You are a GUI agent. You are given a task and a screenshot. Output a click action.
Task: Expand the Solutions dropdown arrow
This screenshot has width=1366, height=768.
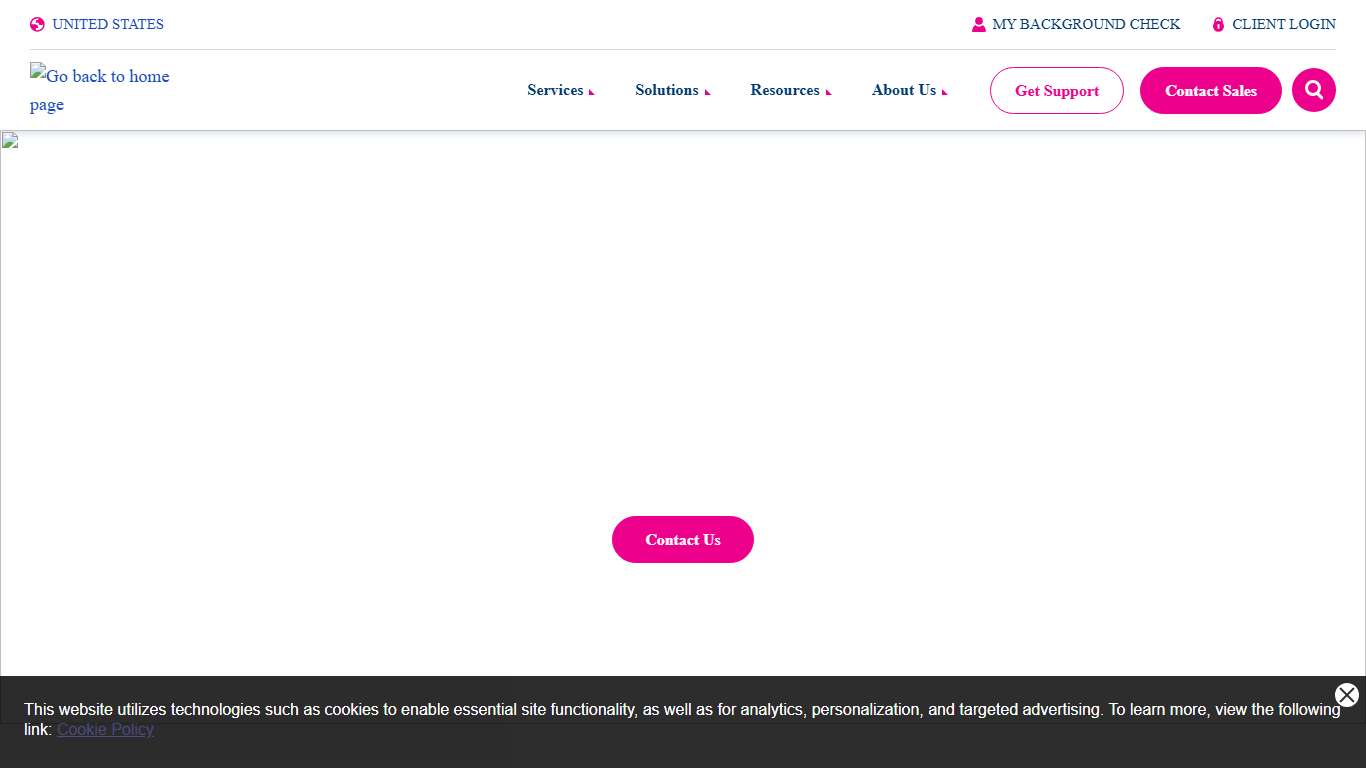pyautogui.click(x=708, y=92)
